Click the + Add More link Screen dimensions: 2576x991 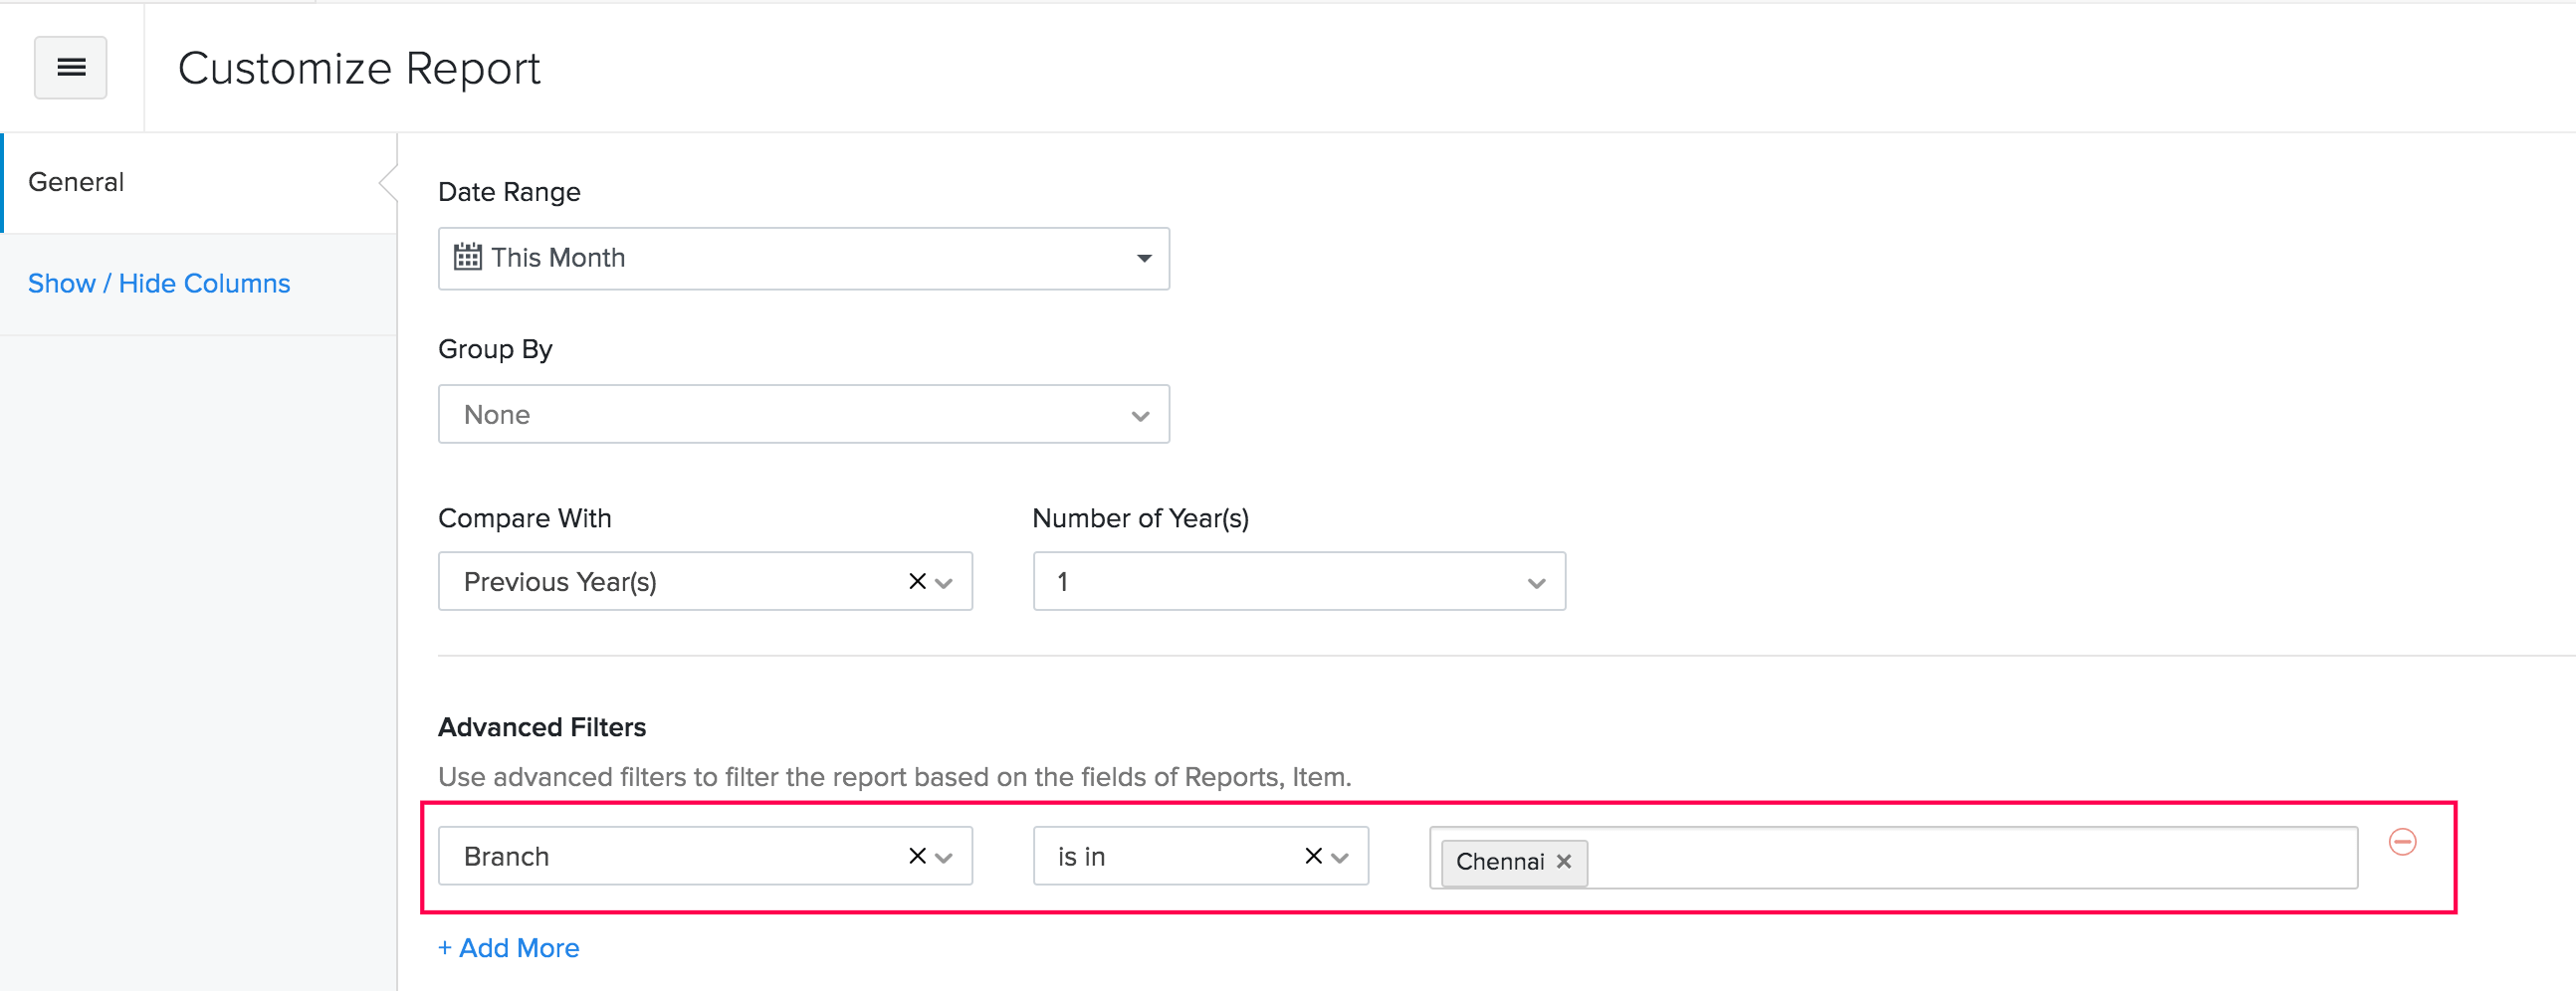pyautogui.click(x=508, y=947)
